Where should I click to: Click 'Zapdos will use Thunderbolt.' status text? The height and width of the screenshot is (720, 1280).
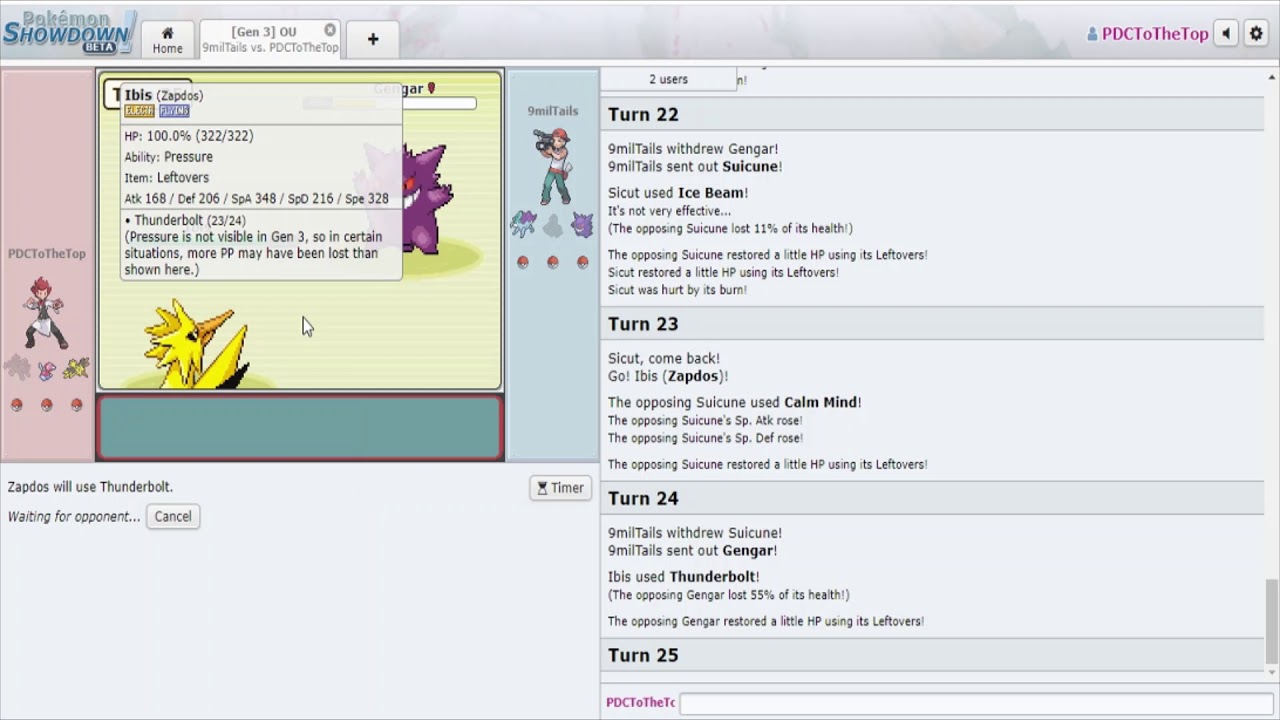[x=90, y=487]
